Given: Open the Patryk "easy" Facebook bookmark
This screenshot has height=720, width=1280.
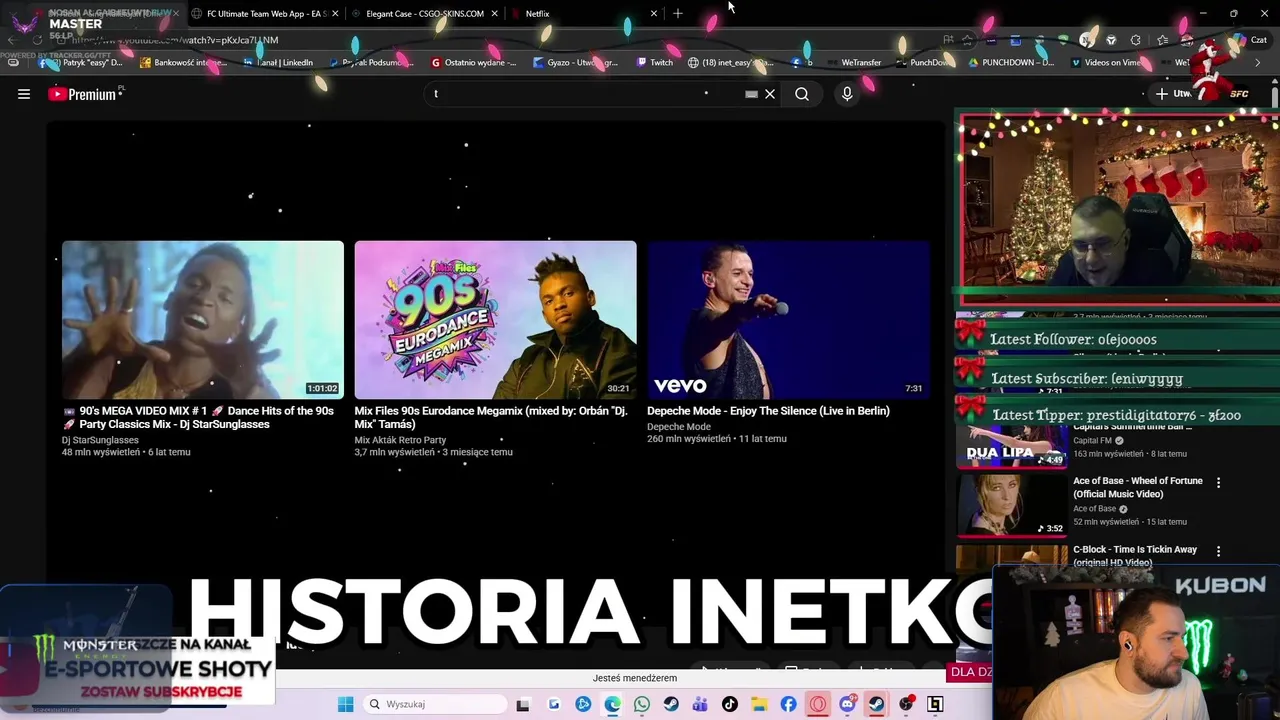Looking at the screenshot, I should (80, 62).
